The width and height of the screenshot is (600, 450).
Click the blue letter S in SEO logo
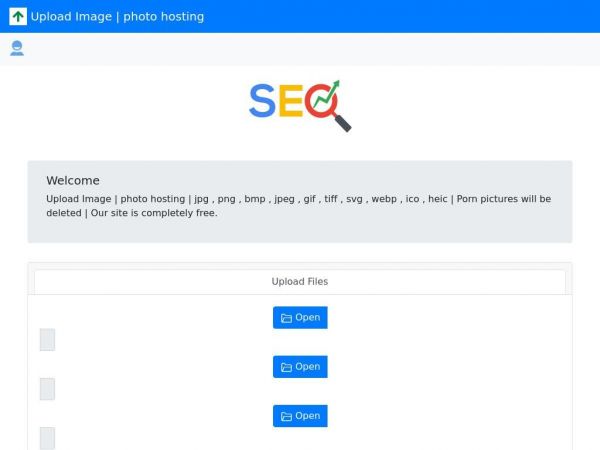pyautogui.click(x=262, y=101)
